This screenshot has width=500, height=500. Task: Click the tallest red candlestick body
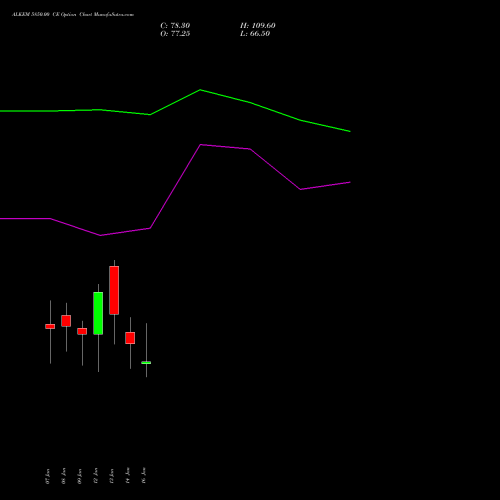pos(114,290)
